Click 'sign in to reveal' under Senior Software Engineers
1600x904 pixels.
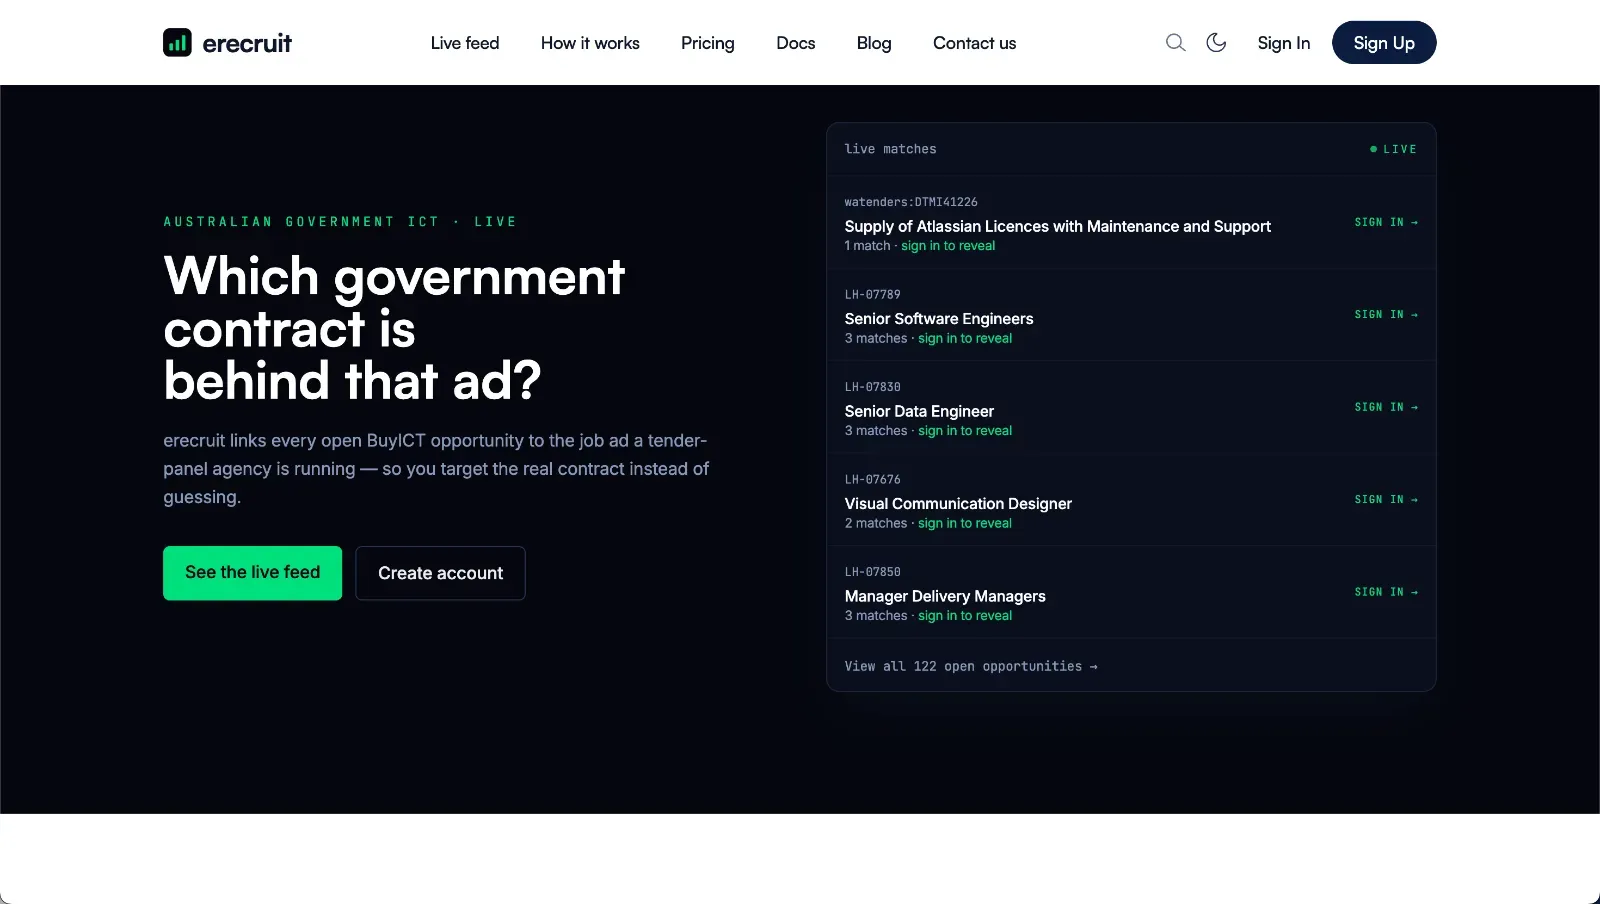(965, 338)
